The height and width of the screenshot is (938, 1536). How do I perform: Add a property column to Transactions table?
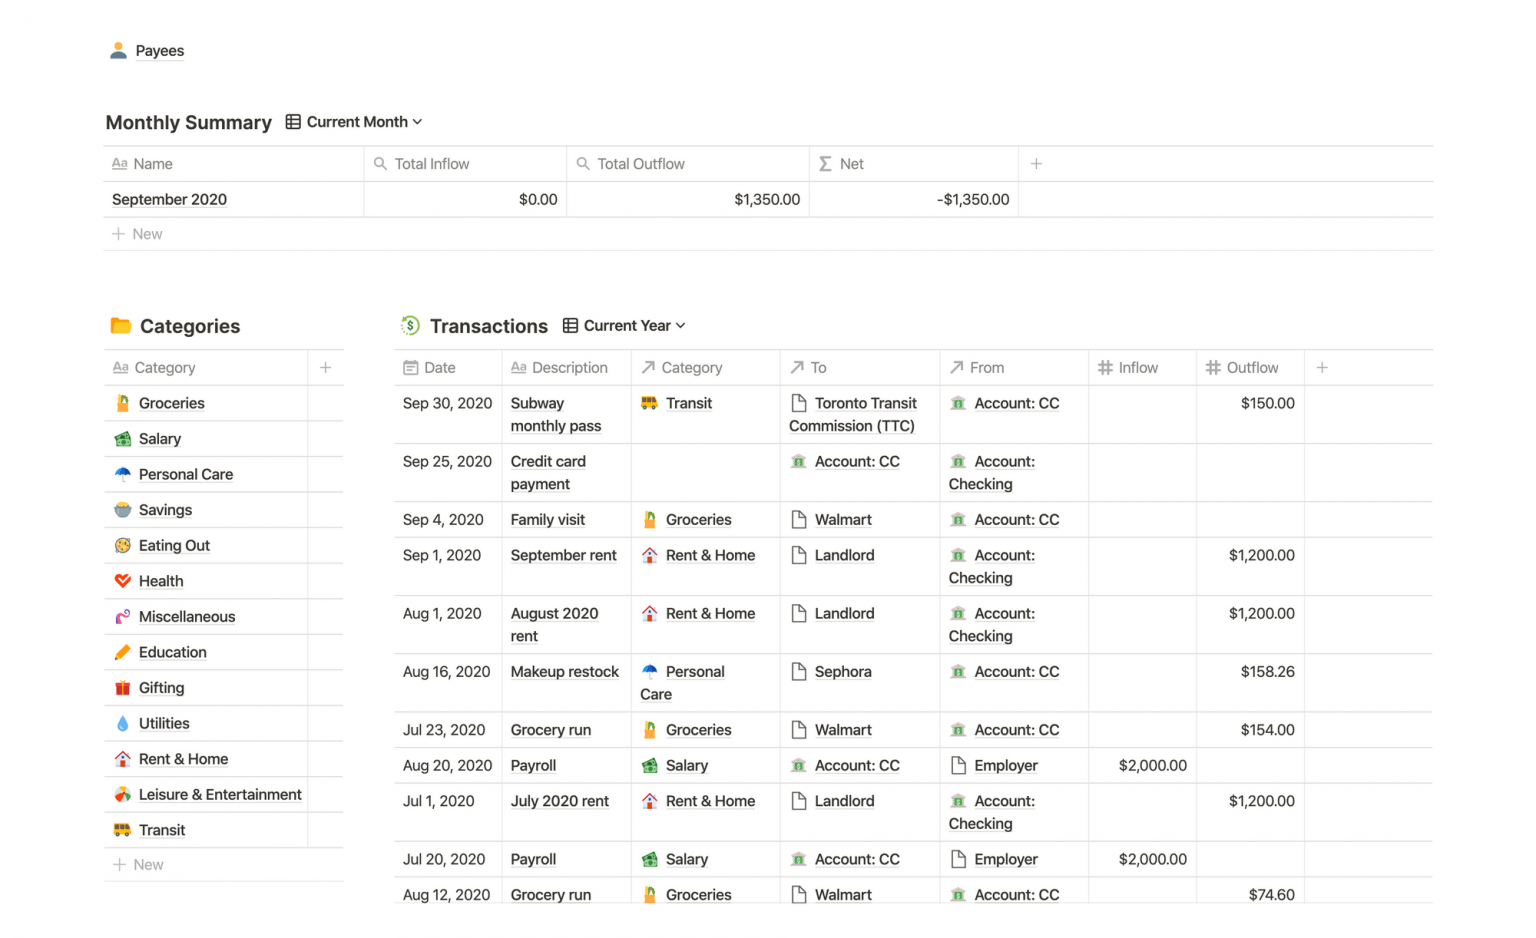[x=1322, y=368]
